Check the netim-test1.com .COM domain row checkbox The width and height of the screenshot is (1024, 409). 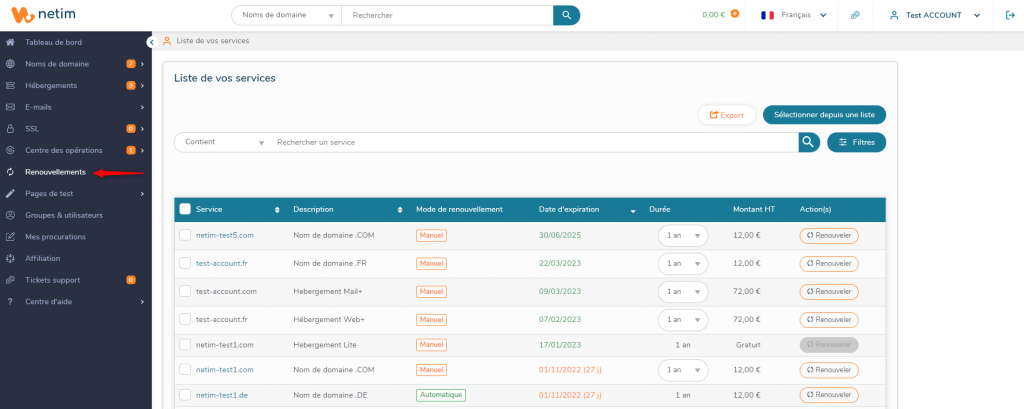tap(185, 369)
